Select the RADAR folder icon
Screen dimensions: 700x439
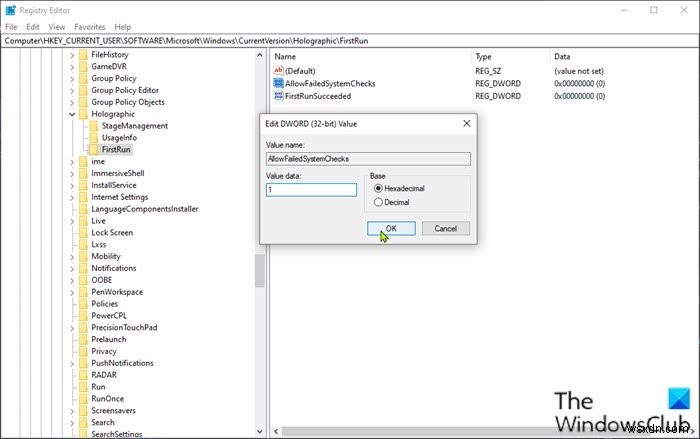pyautogui.click(x=83, y=375)
